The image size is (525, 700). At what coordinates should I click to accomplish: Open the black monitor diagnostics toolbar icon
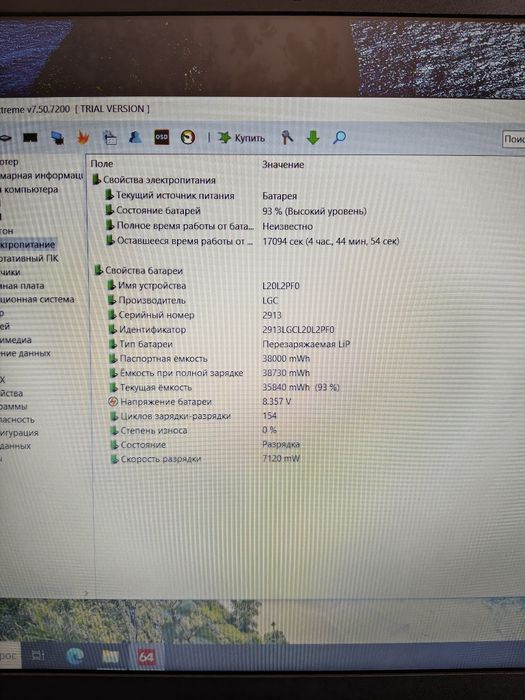click(x=30, y=138)
